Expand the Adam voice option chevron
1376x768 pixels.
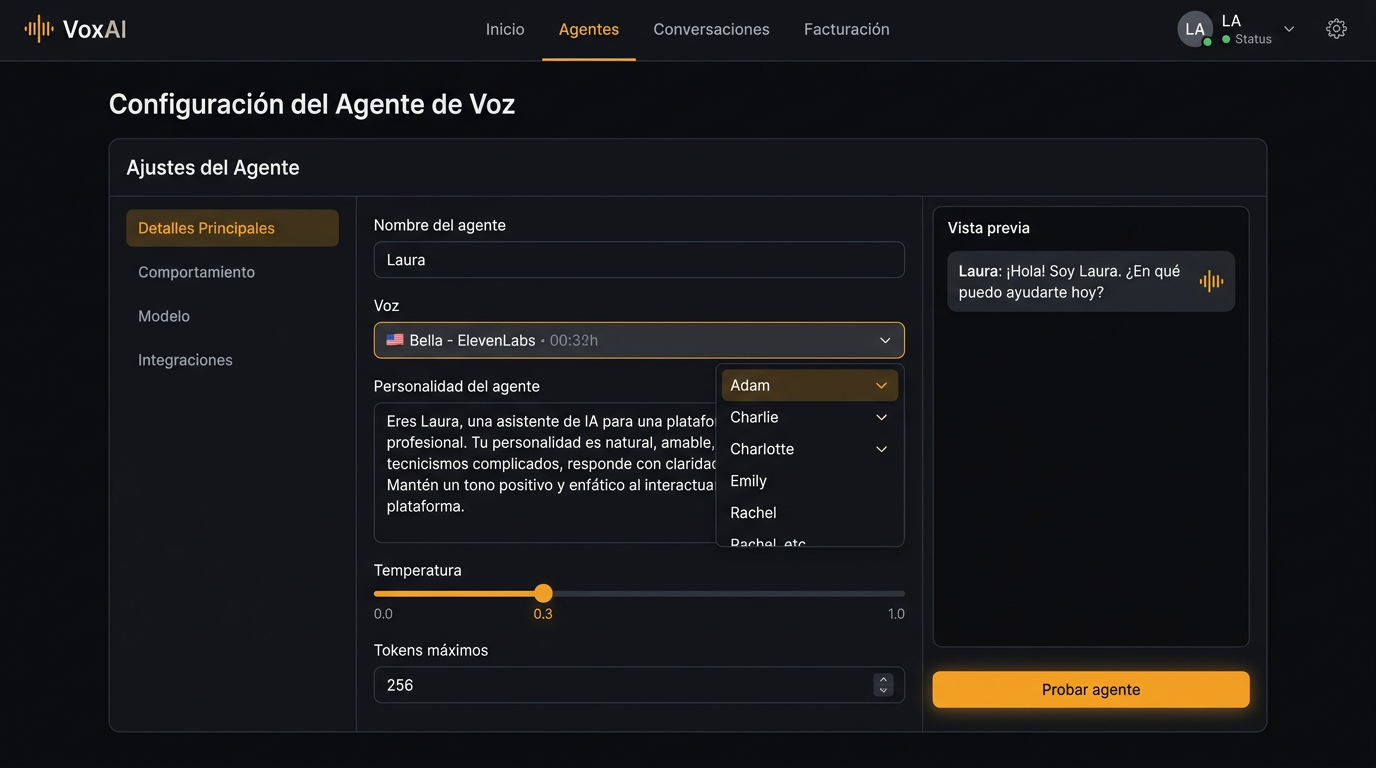coord(881,385)
